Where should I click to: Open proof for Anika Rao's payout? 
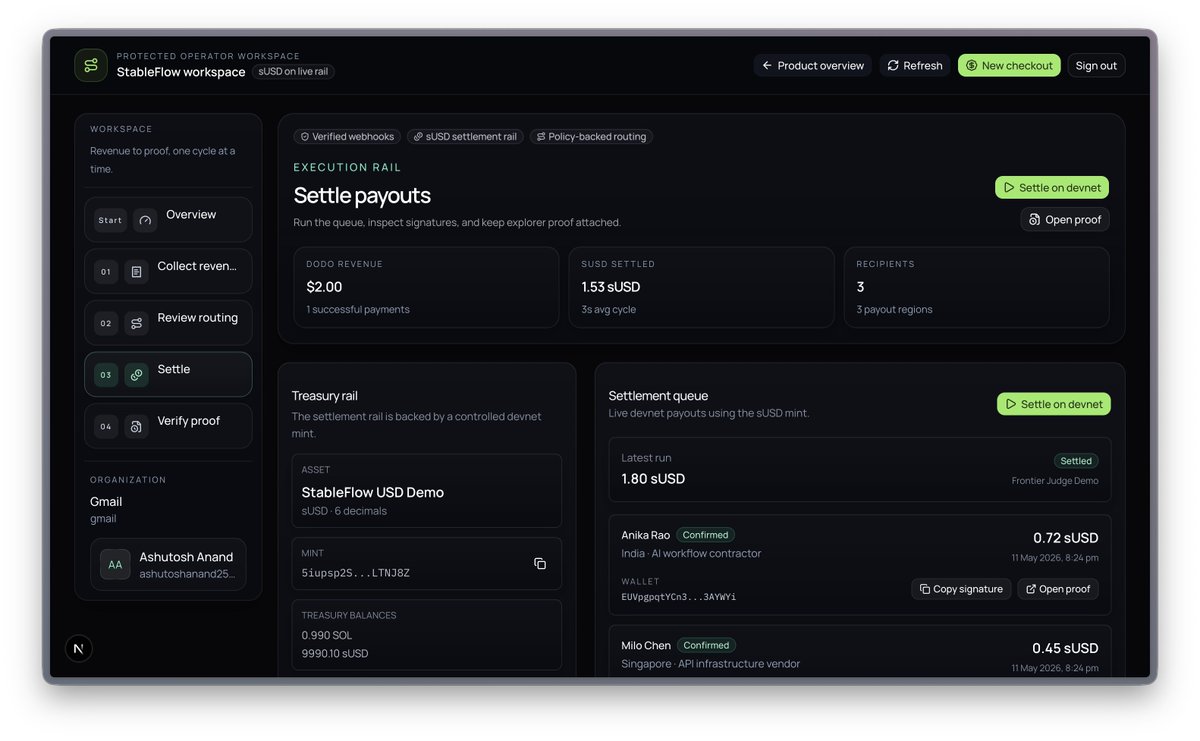1058,589
